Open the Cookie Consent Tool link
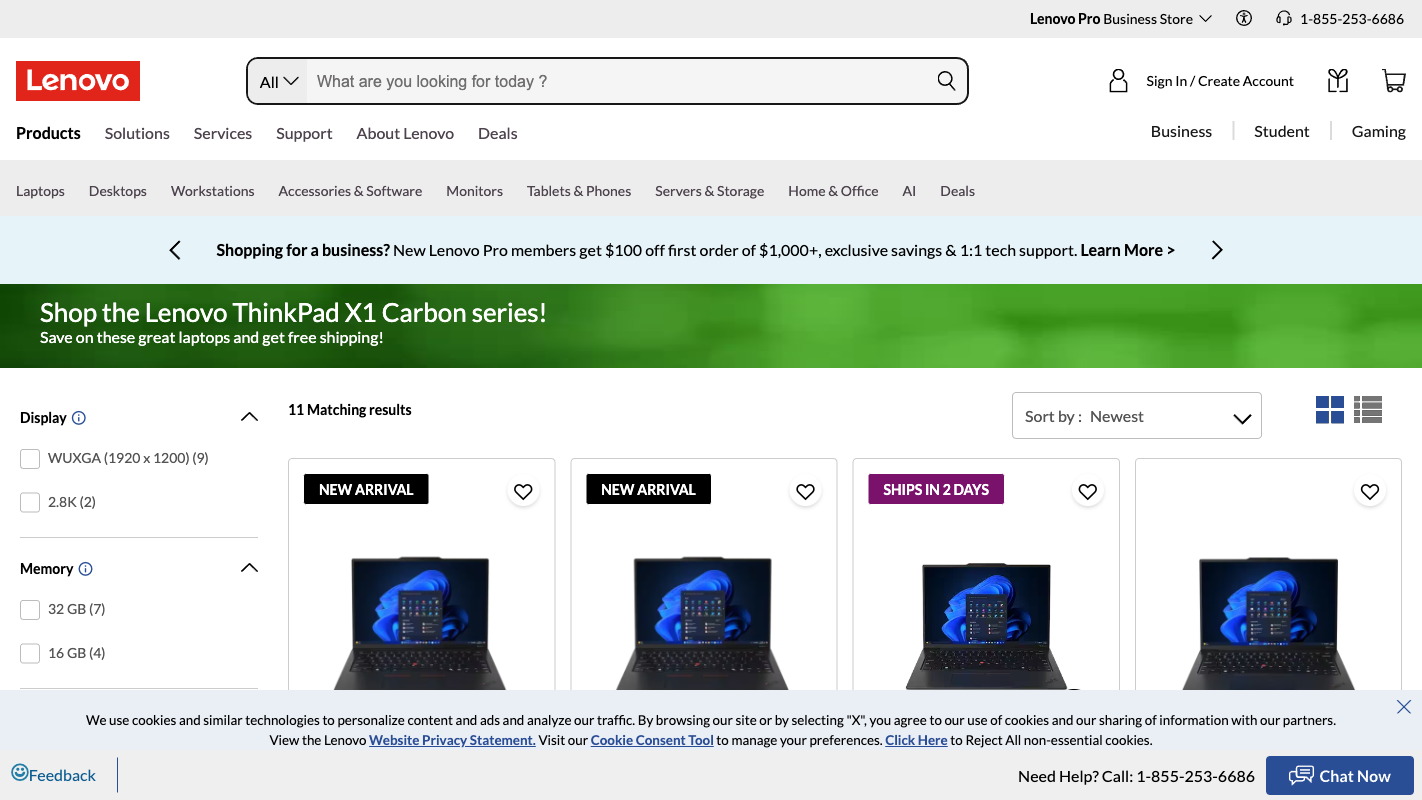This screenshot has width=1422, height=800. (652, 740)
